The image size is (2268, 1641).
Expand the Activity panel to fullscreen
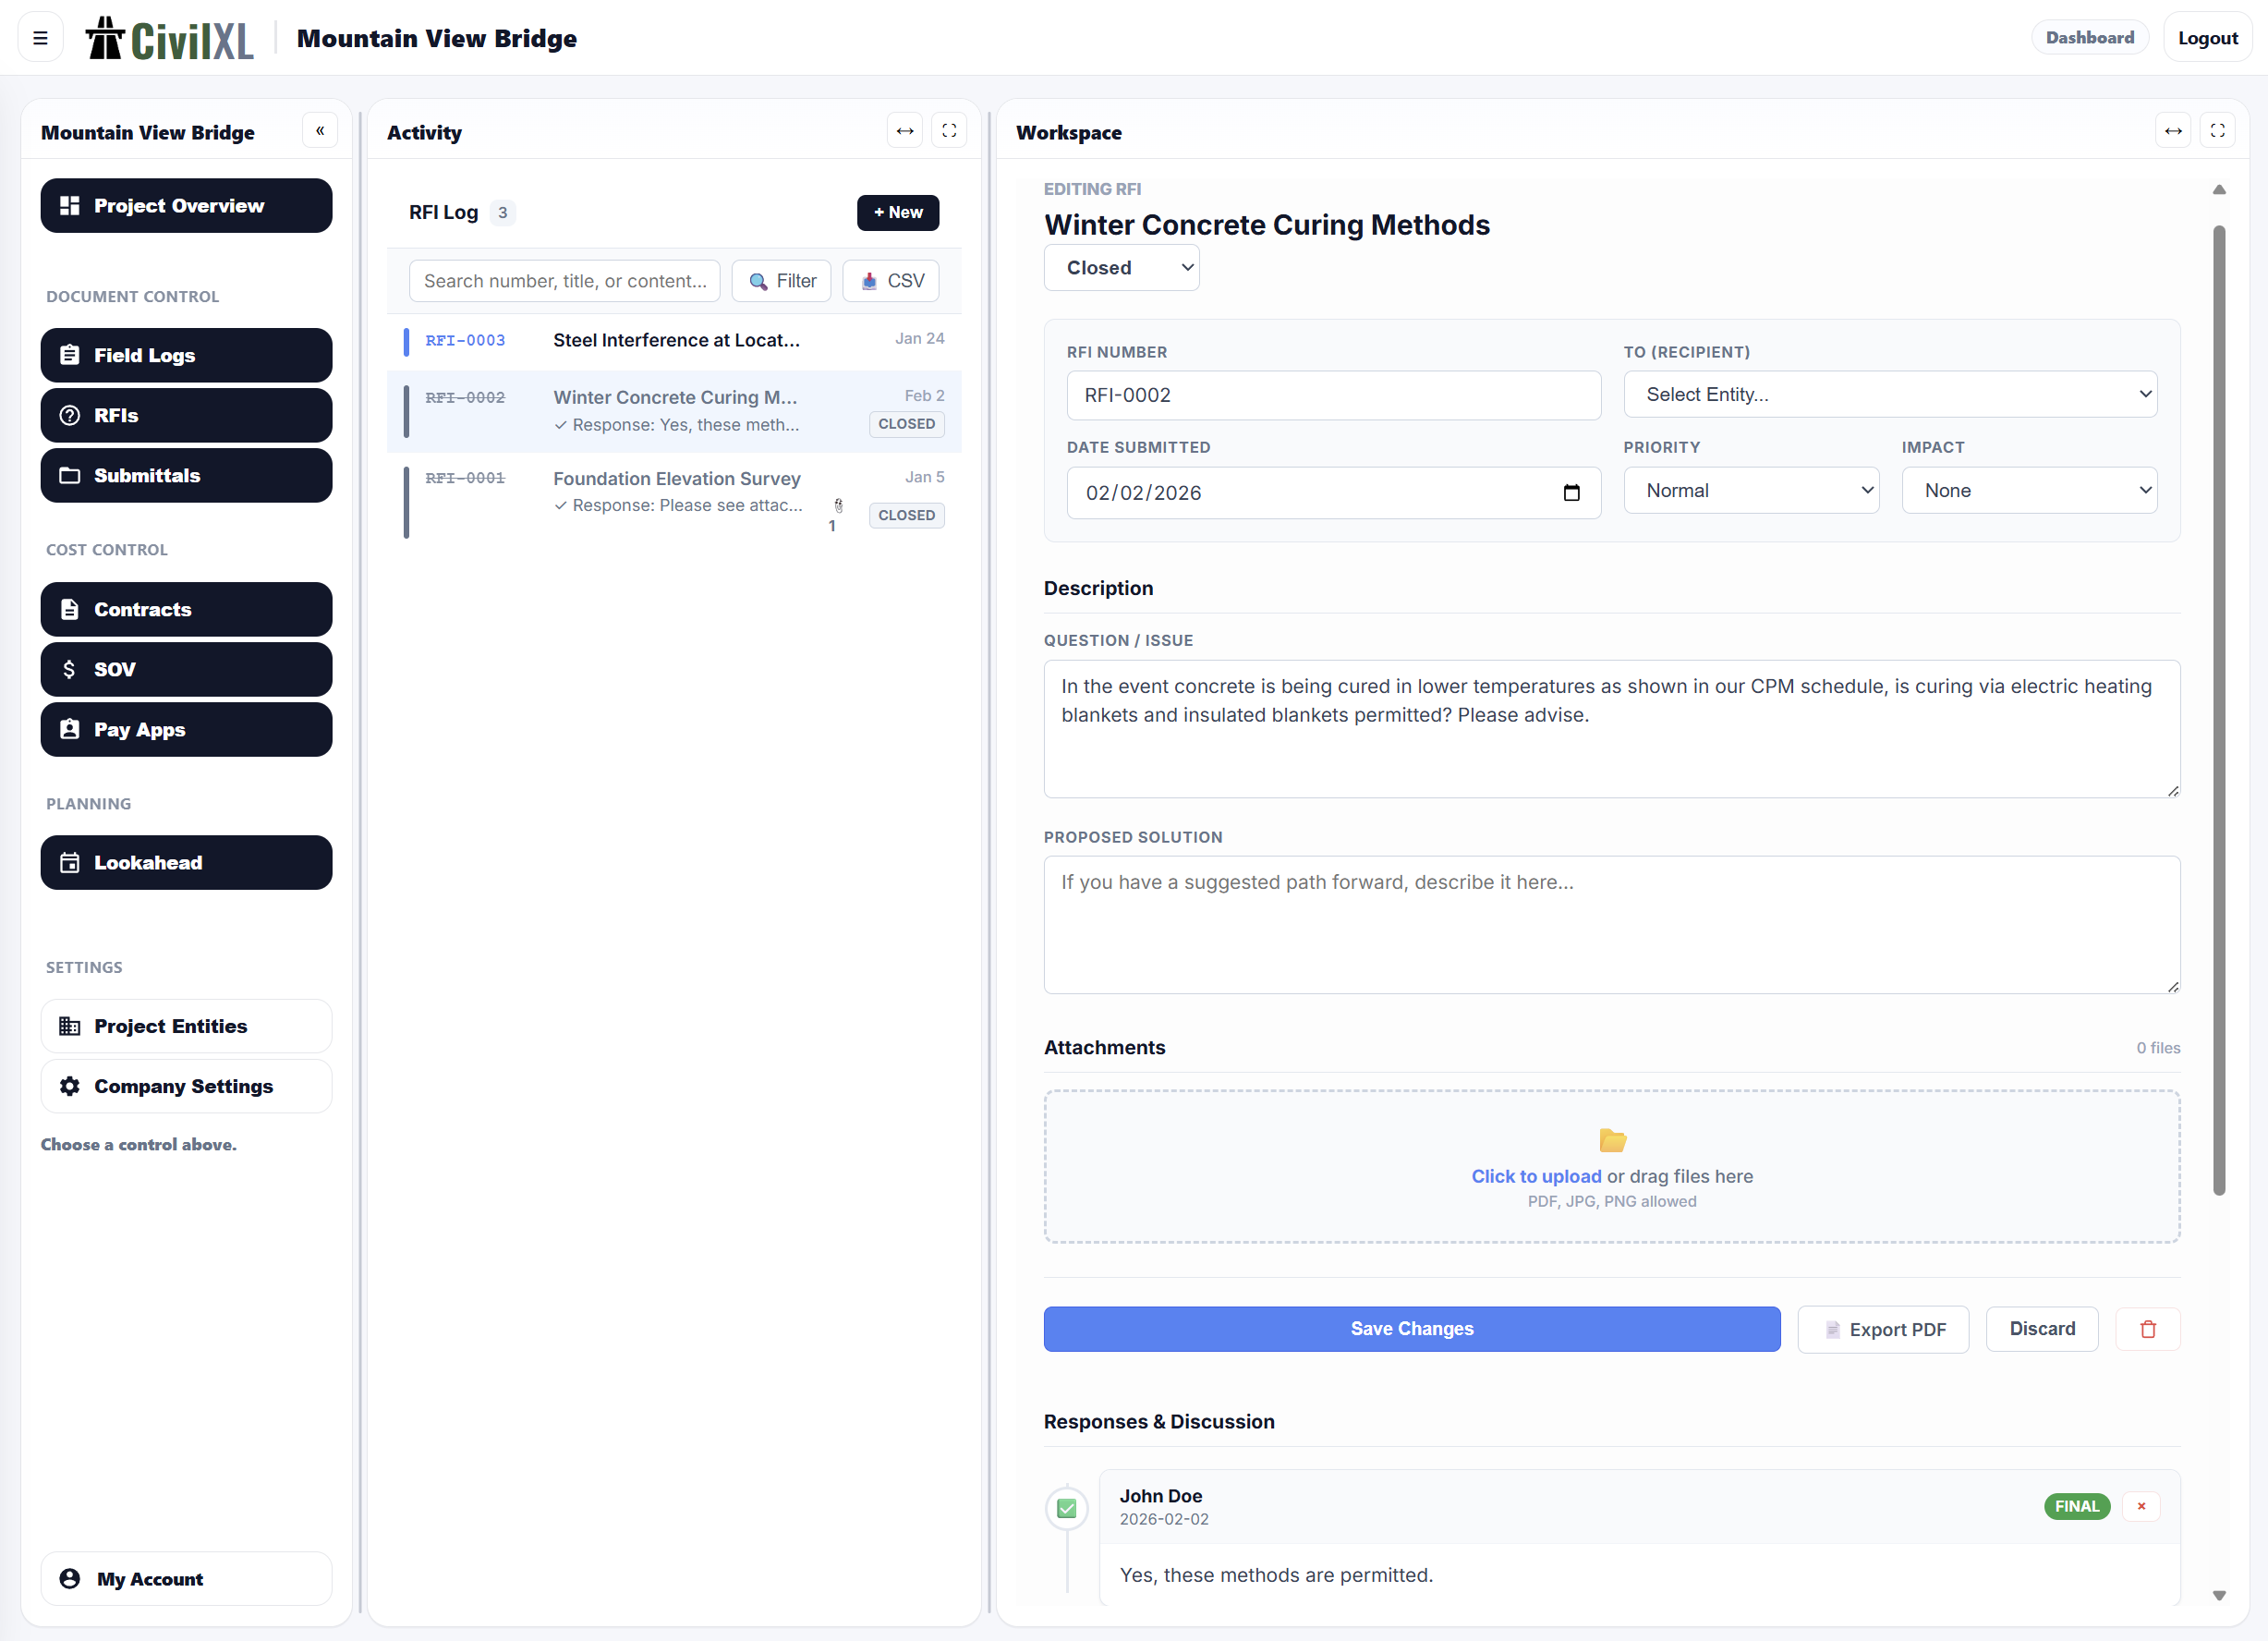tap(948, 130)
